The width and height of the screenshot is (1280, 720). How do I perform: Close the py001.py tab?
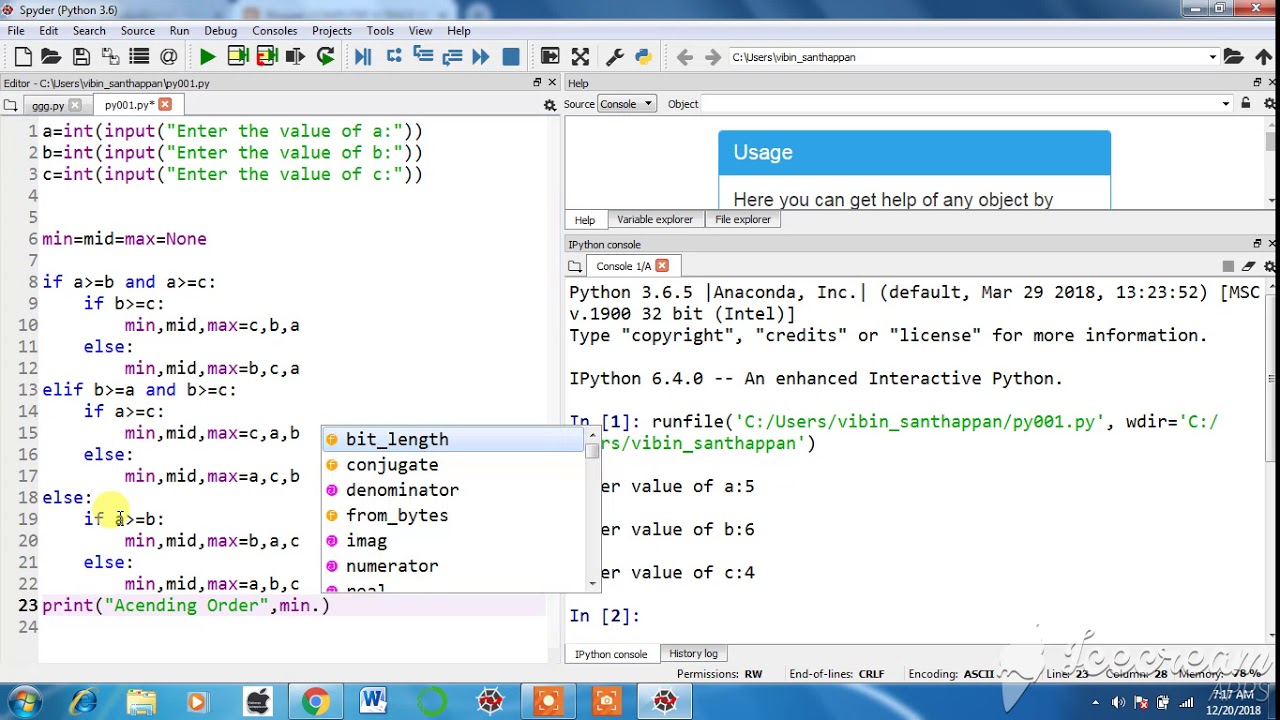165,104
